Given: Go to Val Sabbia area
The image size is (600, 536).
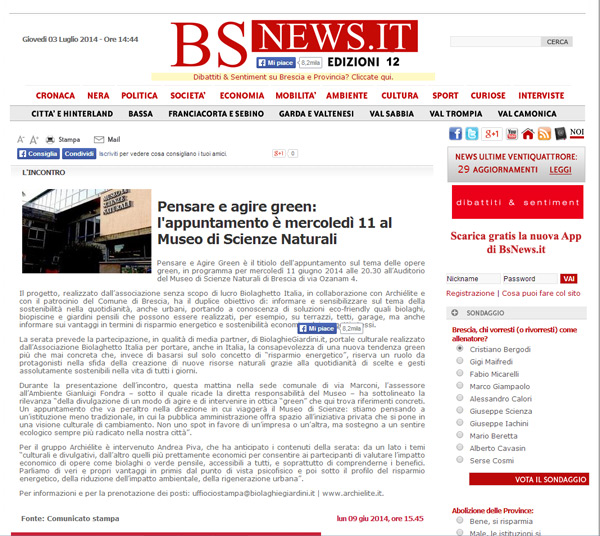Looking at the screenshot, I should pos(391,114).
